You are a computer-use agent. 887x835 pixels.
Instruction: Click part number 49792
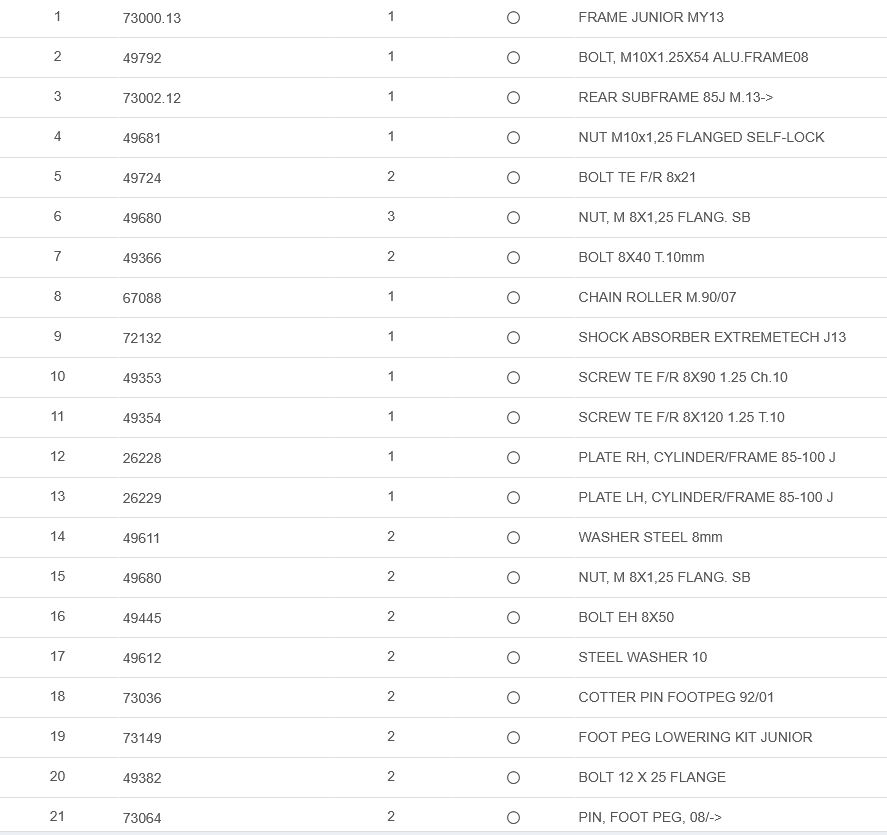142,58
